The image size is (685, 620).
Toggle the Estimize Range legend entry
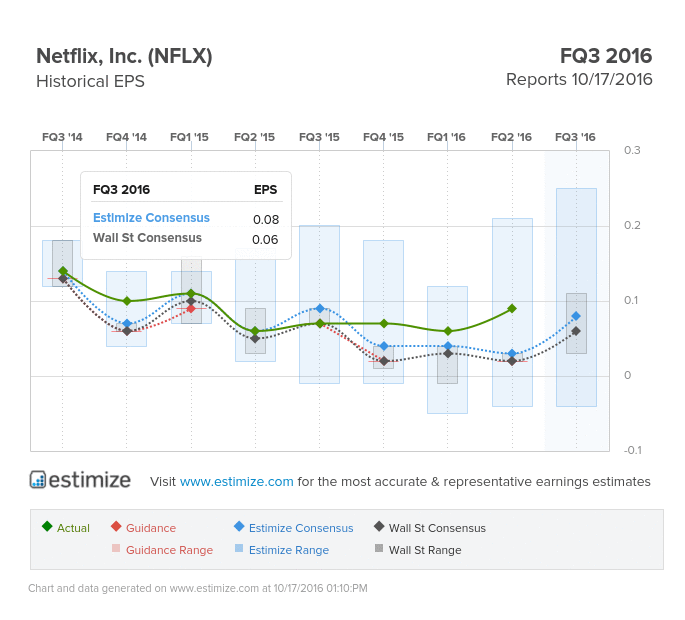click(282, 550)
